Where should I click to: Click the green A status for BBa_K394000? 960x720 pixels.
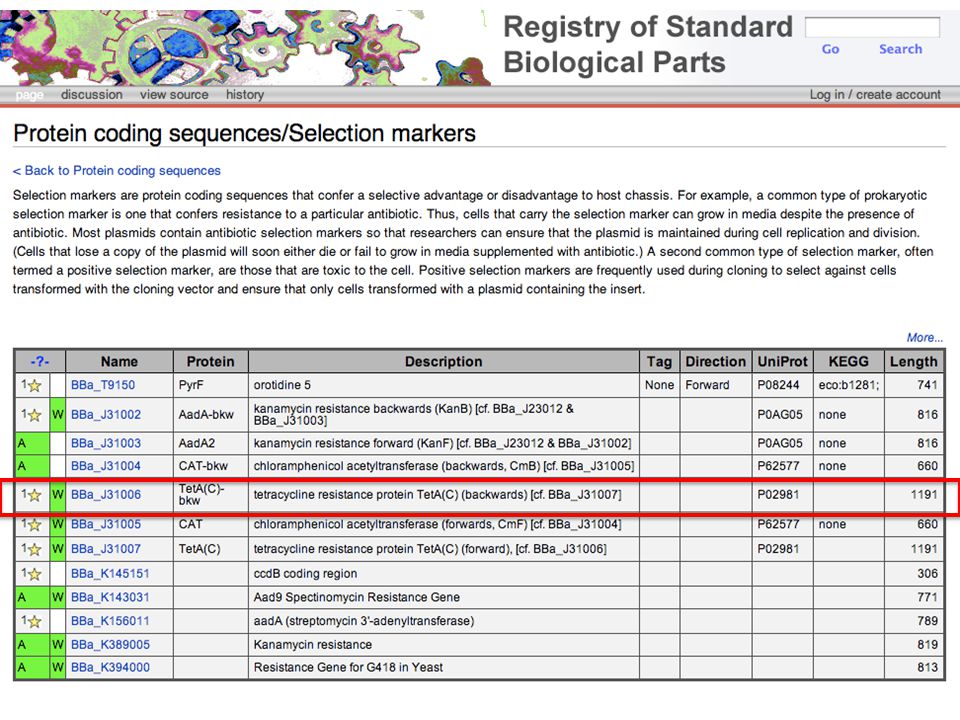pos(32,667)
